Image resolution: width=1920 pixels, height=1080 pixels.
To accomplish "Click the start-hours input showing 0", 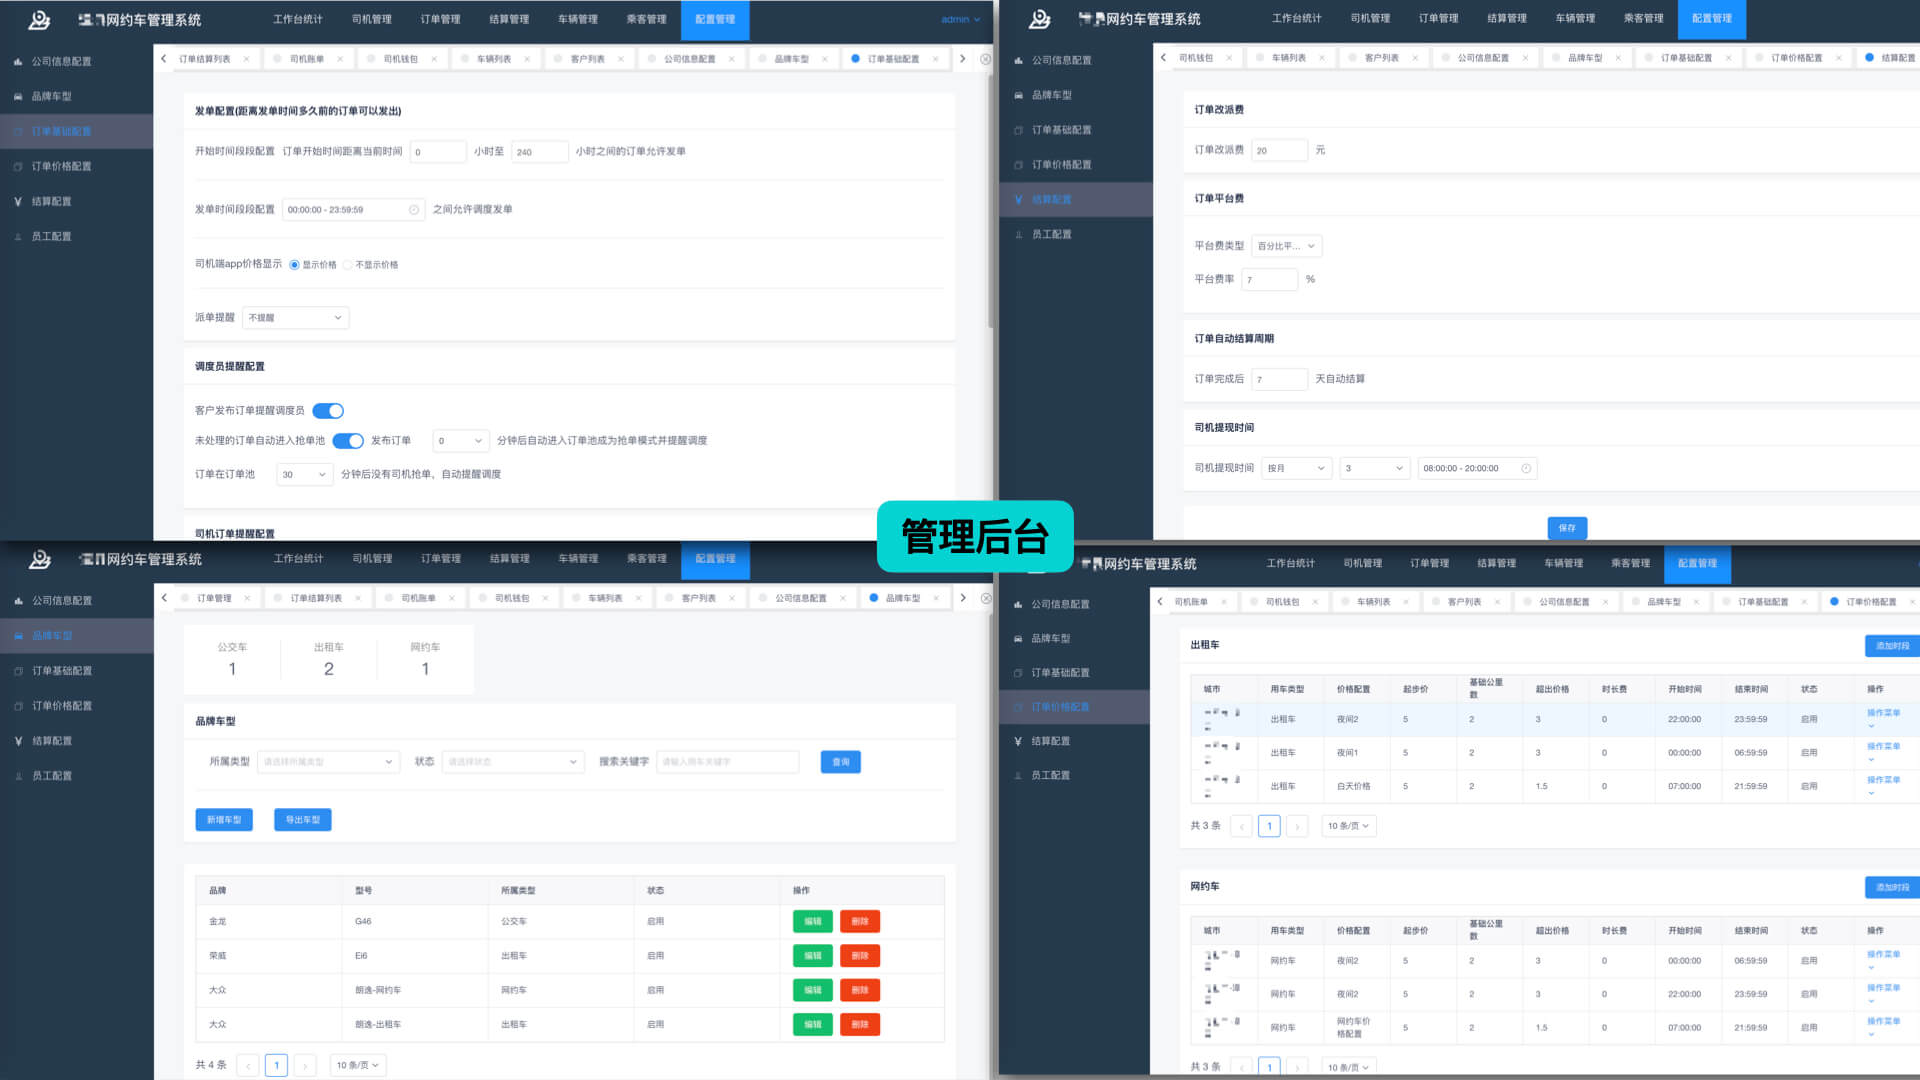I will tap(438, 152).
